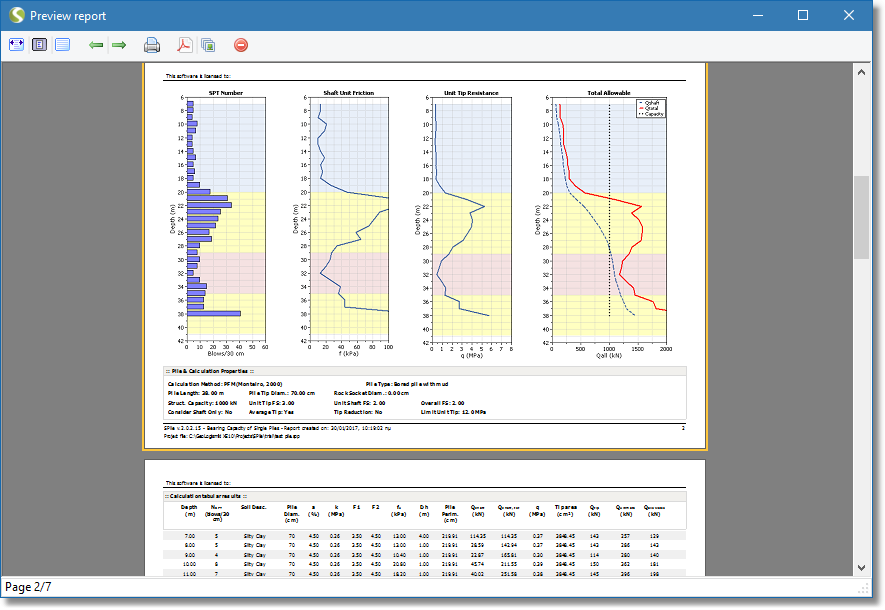
Task: Switch to continuous page view icon
Action: point(63,45)
